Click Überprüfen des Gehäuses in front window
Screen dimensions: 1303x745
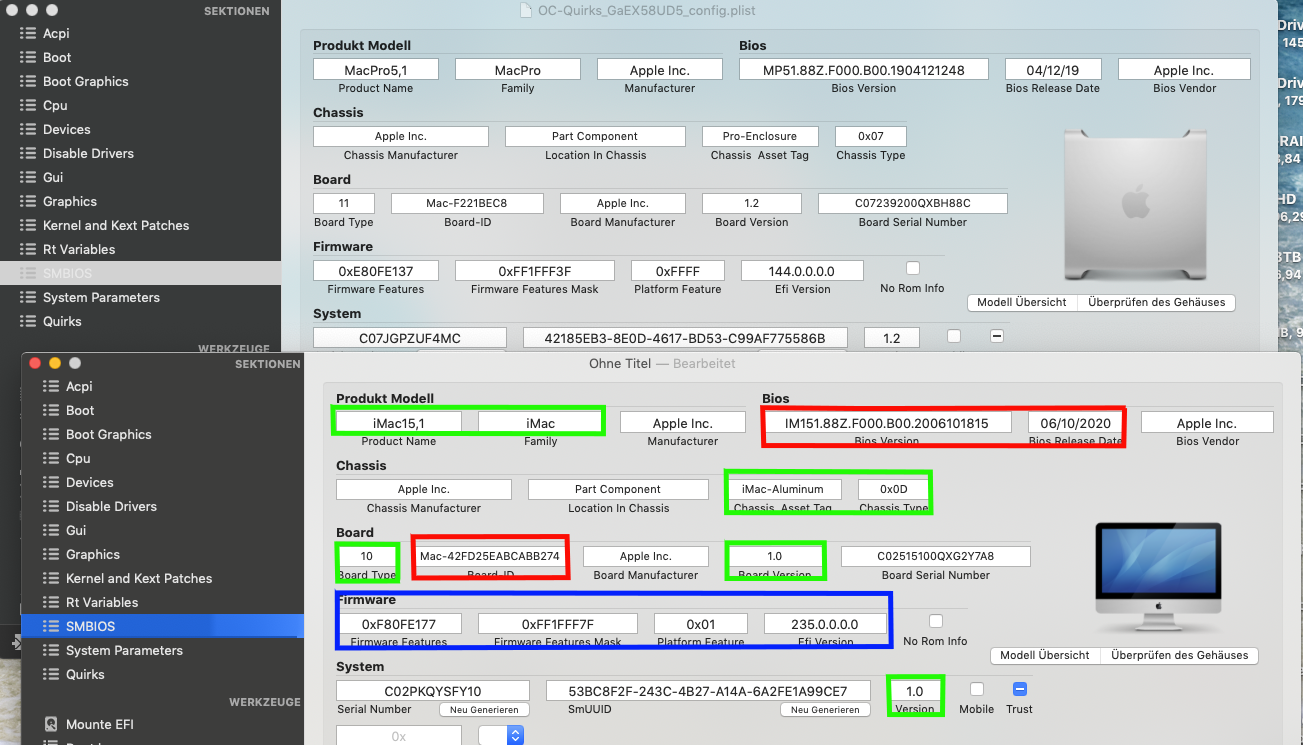click(x=1180, y=655)
